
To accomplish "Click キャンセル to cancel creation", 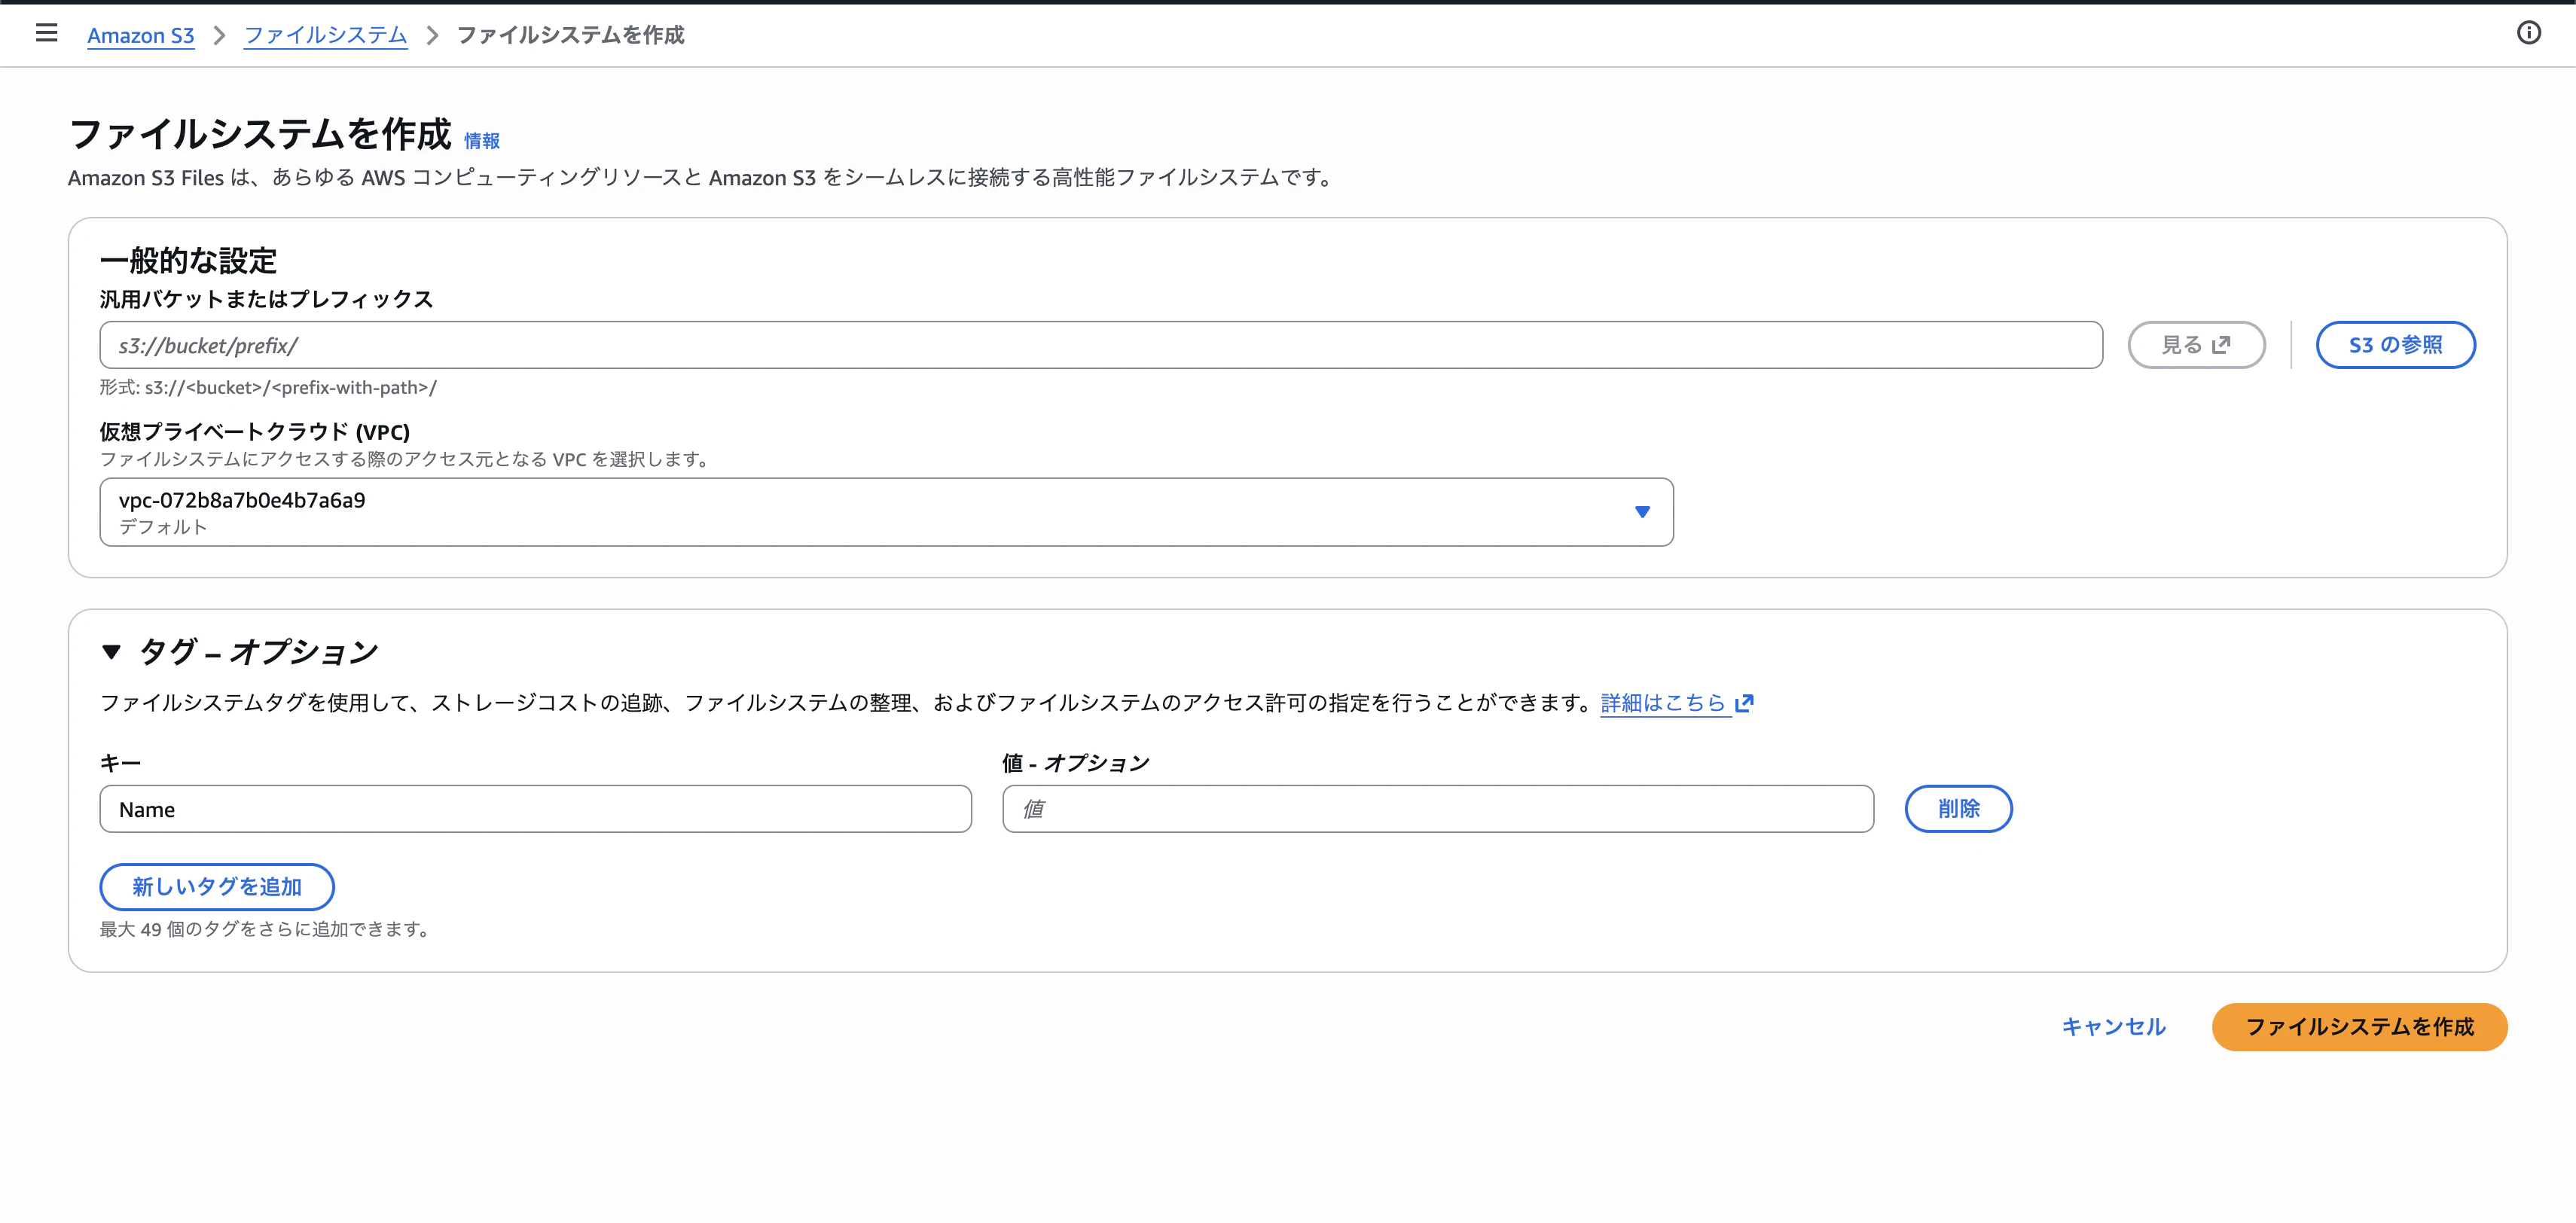I will (2113, 1027).
